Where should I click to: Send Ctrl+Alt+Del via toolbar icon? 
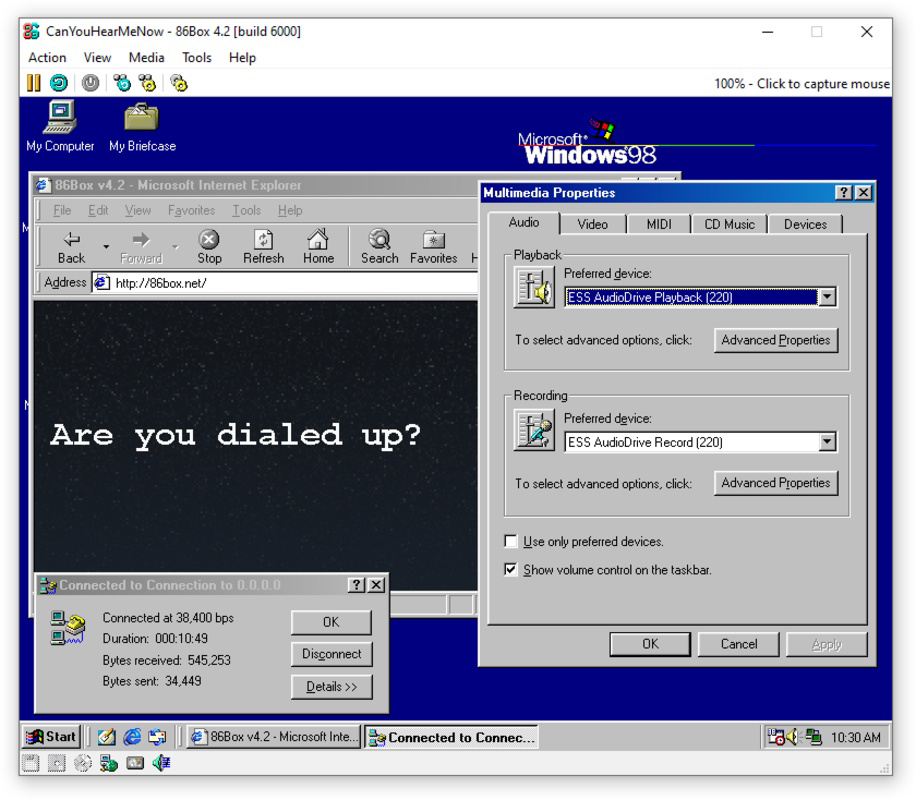(122, 83)
